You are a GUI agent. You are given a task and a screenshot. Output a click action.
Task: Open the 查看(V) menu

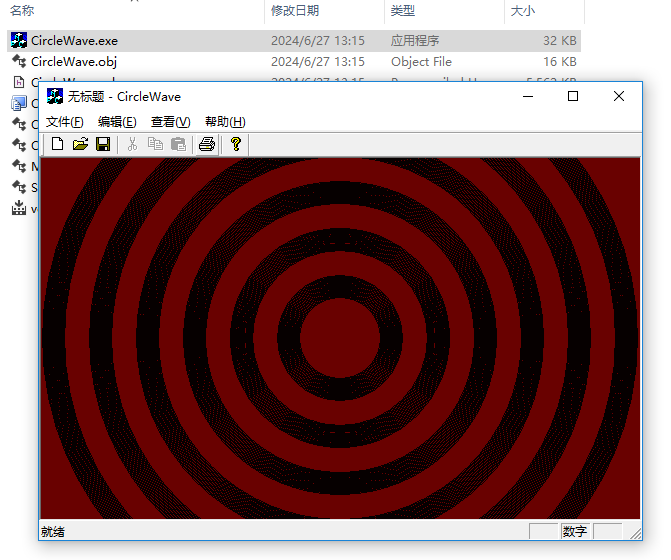(x=170, y=122)
